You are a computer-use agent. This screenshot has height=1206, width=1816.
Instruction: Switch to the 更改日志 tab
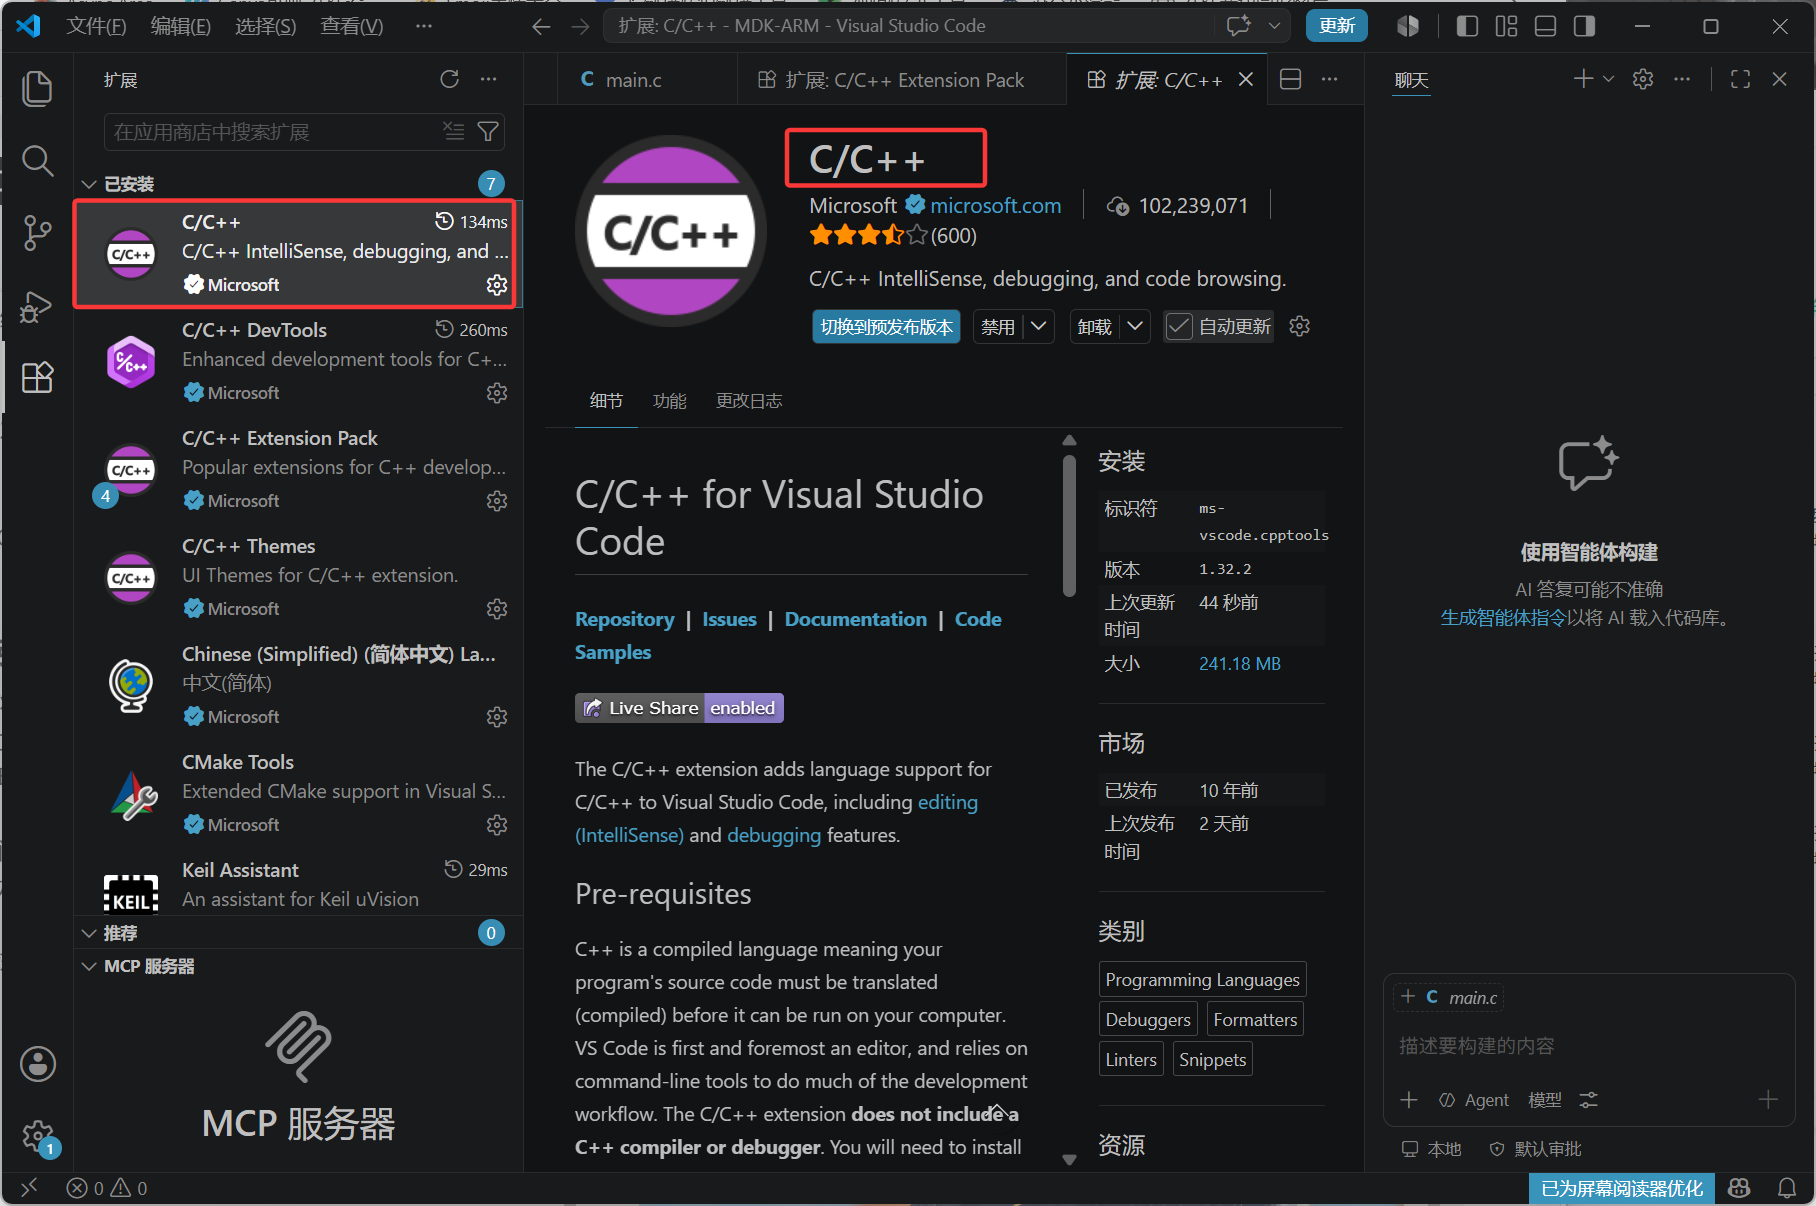click(749, 401)
